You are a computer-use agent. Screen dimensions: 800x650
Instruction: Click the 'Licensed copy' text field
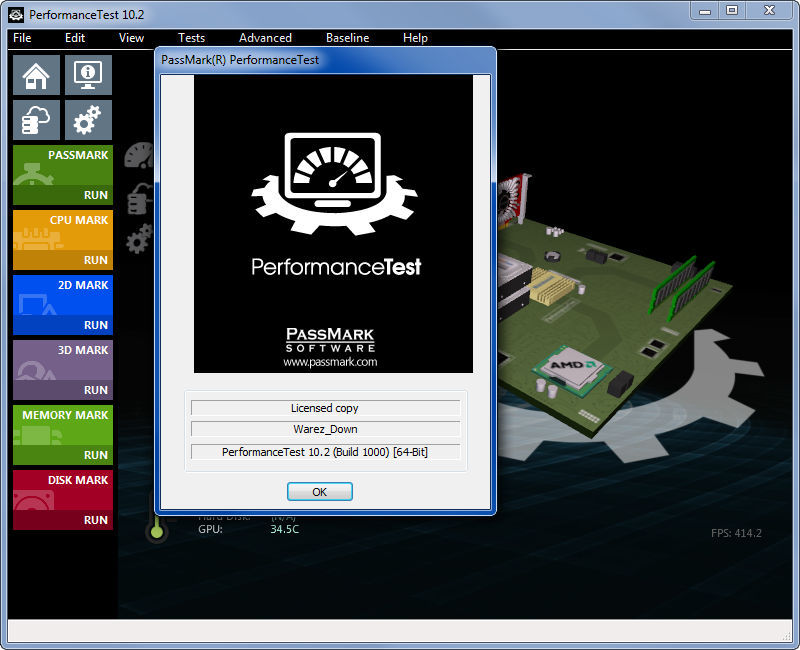[x=326, y=408]
